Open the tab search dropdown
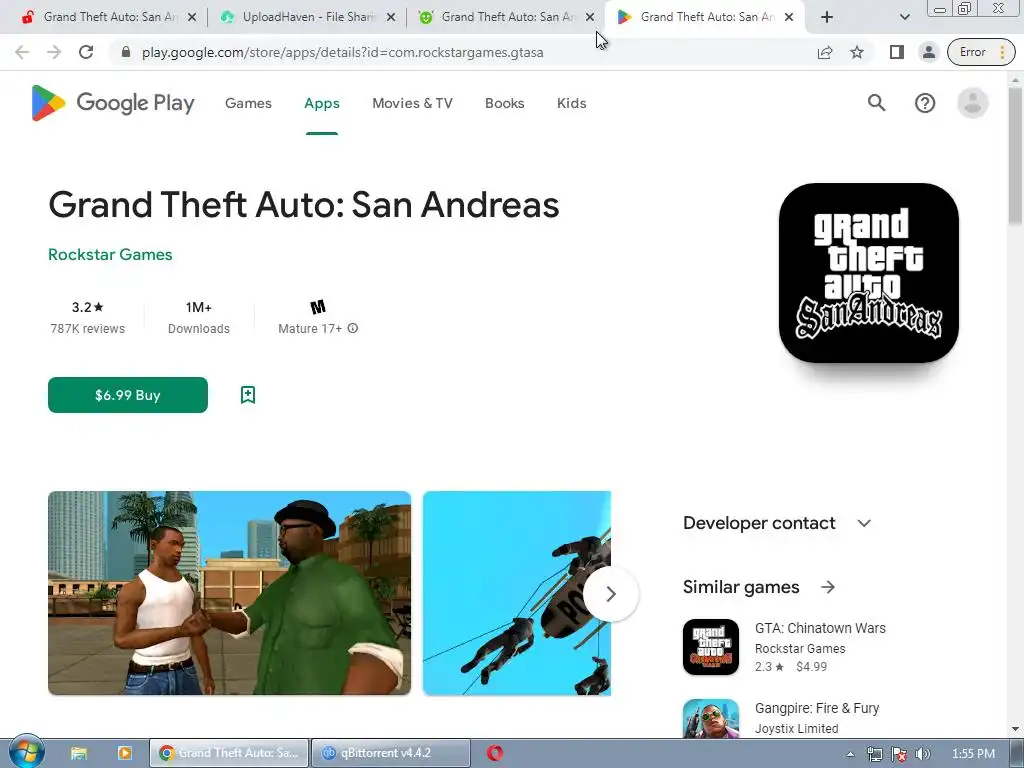Screen dimensions: 1024x768 point(904,17)
